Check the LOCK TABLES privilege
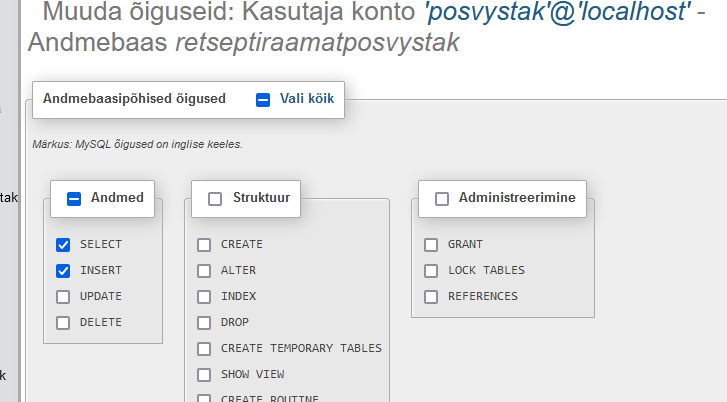 tap(431, 270)
